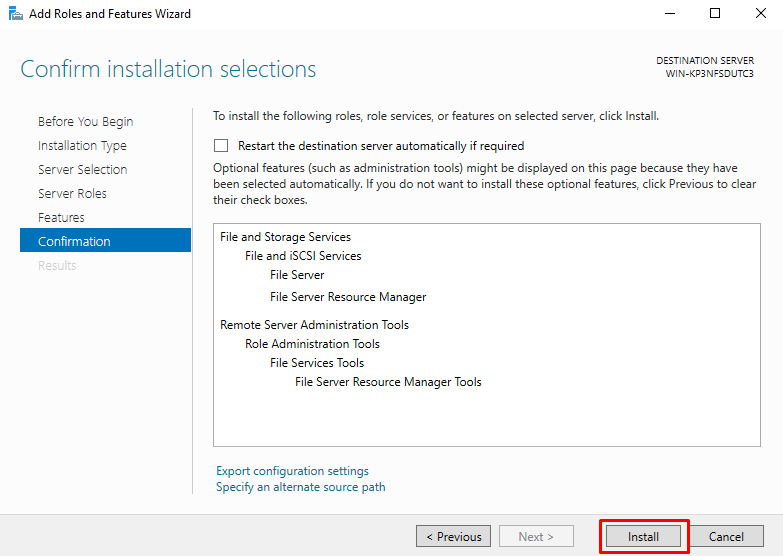Jump to the Server Roles step
Image resolution: width=783 pixels, height=556 pixels.
point(72,193)
